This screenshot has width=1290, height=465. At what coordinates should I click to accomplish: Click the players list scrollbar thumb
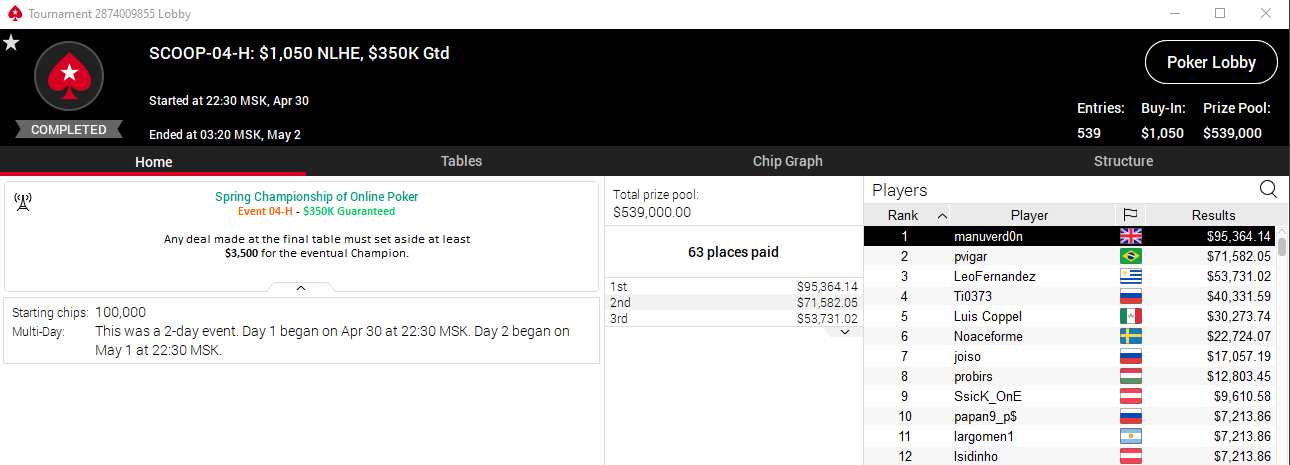tap(1283, 248)
